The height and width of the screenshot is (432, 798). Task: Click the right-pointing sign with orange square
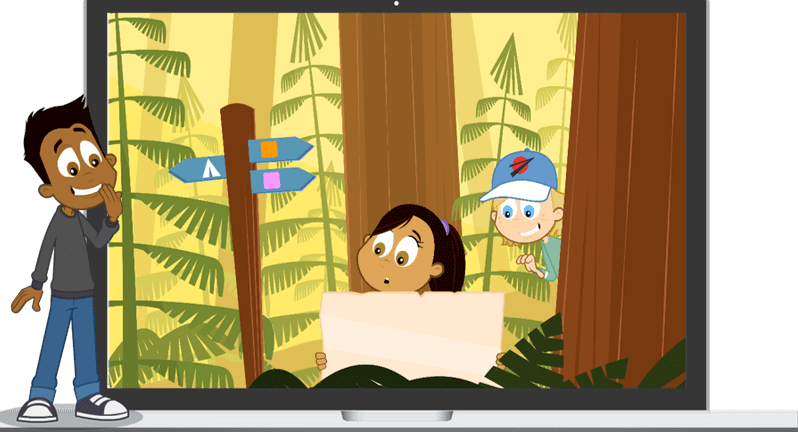pos(280,149)
